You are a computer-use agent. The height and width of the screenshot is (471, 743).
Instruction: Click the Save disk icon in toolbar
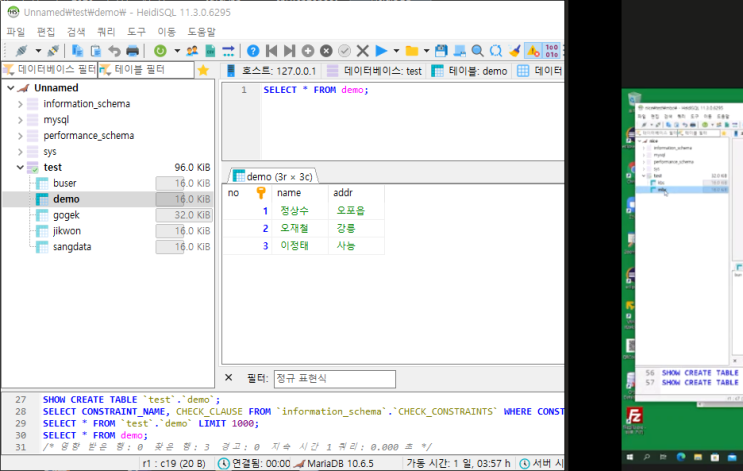(441, 50)
